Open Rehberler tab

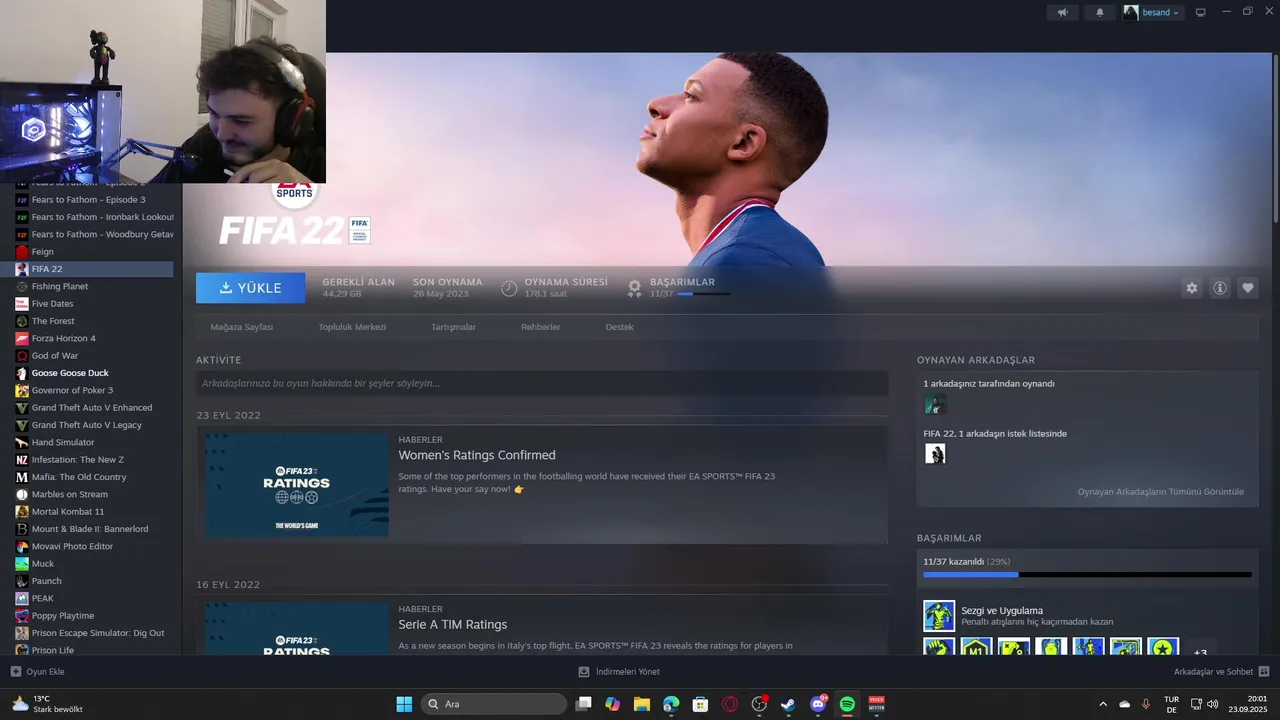point(540,327)
